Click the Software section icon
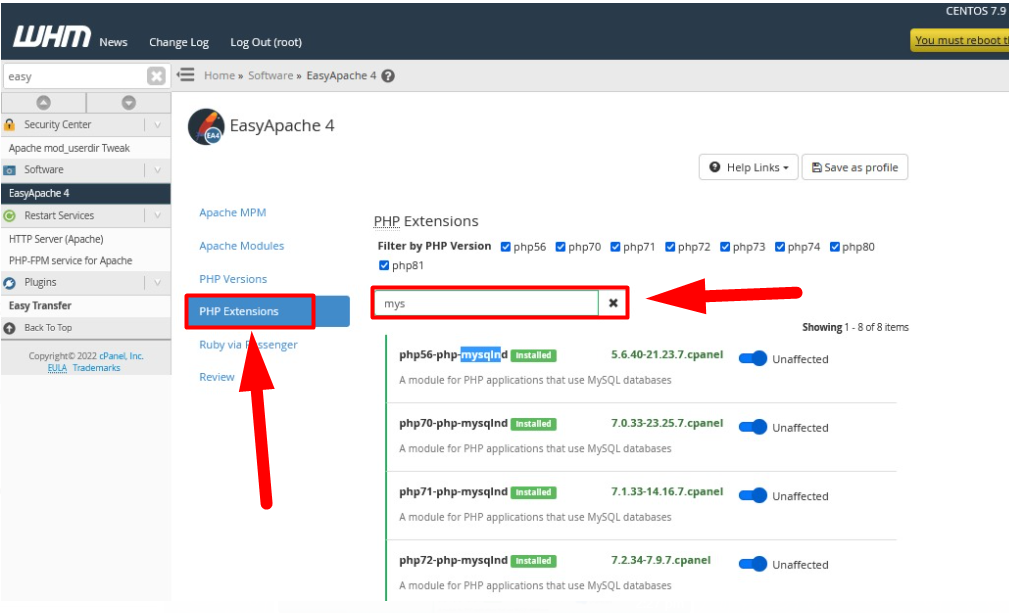 tap(10, 170)
